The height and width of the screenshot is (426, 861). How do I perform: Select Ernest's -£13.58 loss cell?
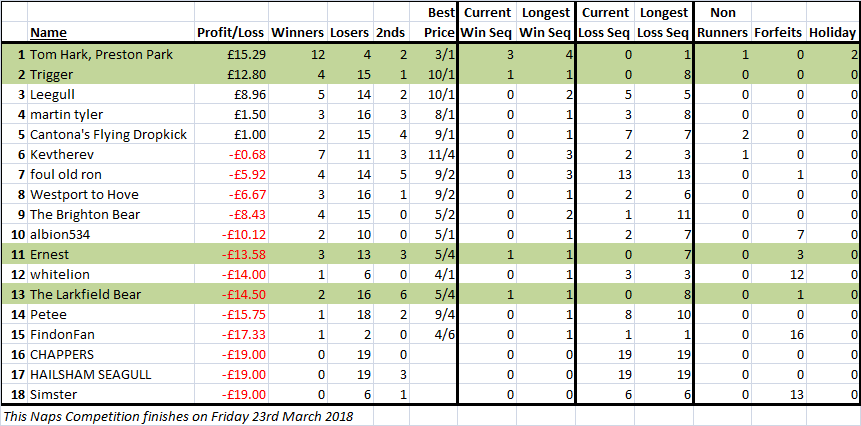pyautogui.click(x=231, y=255)
